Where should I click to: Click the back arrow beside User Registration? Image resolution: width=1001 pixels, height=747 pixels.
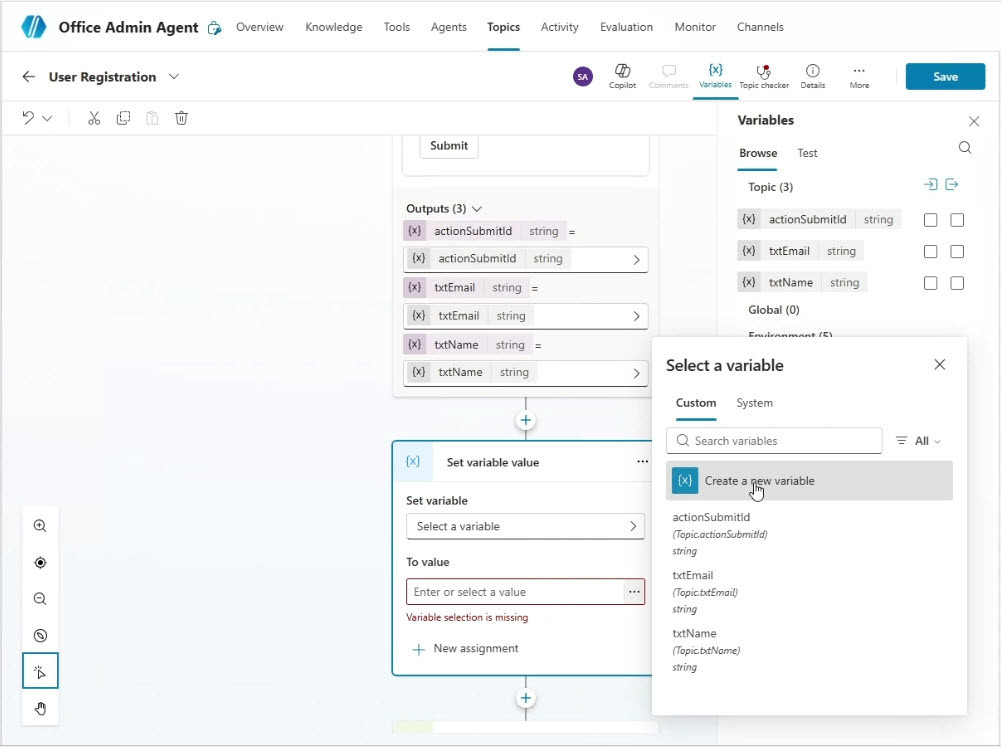point(28,77)
